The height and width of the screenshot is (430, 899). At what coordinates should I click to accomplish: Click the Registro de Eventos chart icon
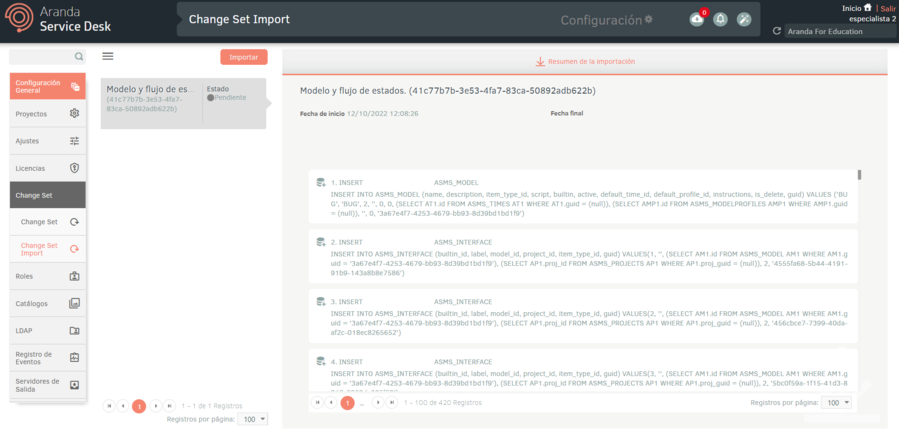point(74,357)
